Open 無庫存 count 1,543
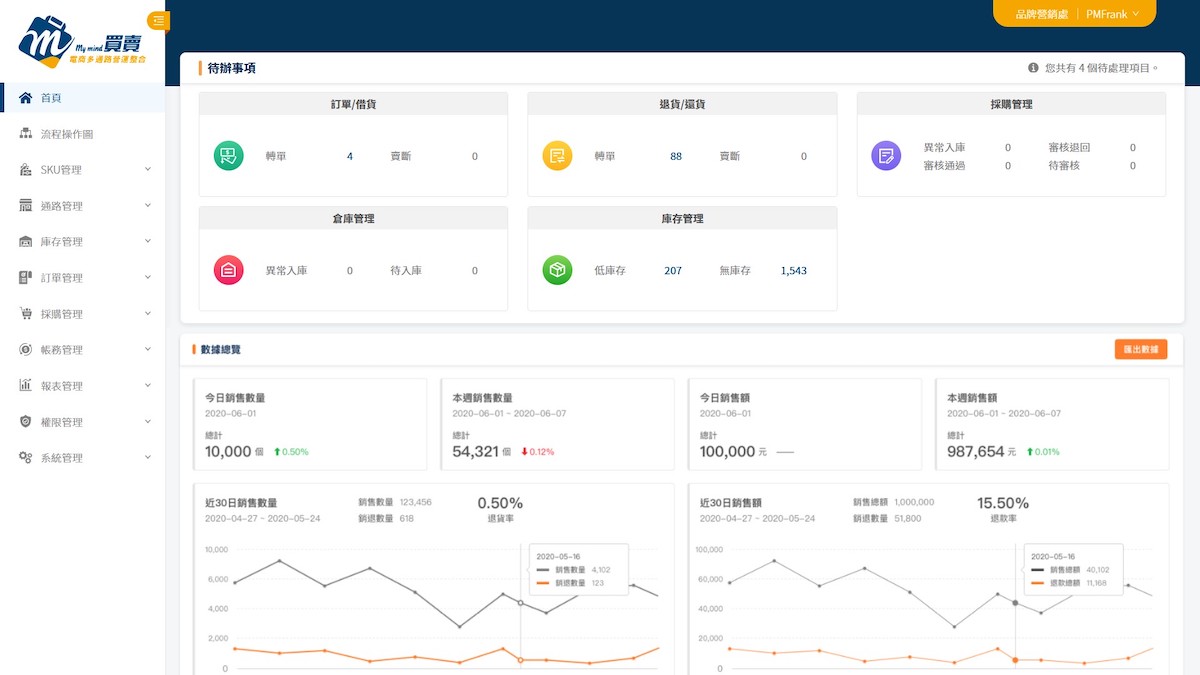1200x675 pixels. pos(793,270)
